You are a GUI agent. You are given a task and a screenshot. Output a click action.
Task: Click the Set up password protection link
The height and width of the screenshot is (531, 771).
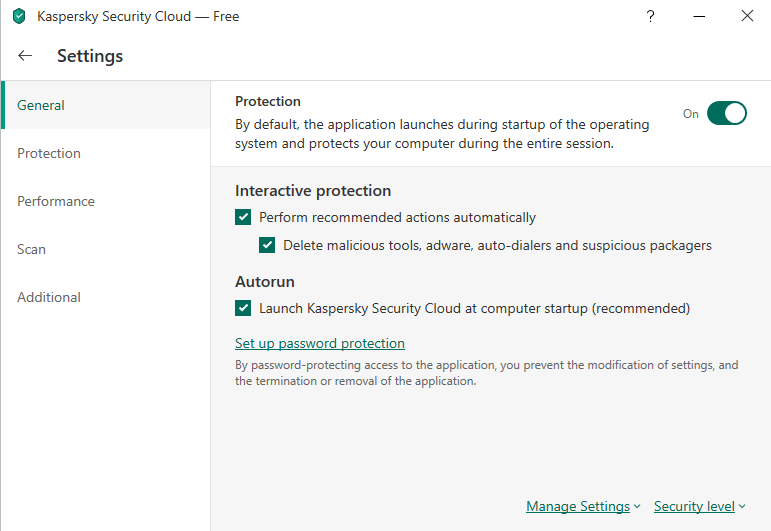tap(320, 343)
